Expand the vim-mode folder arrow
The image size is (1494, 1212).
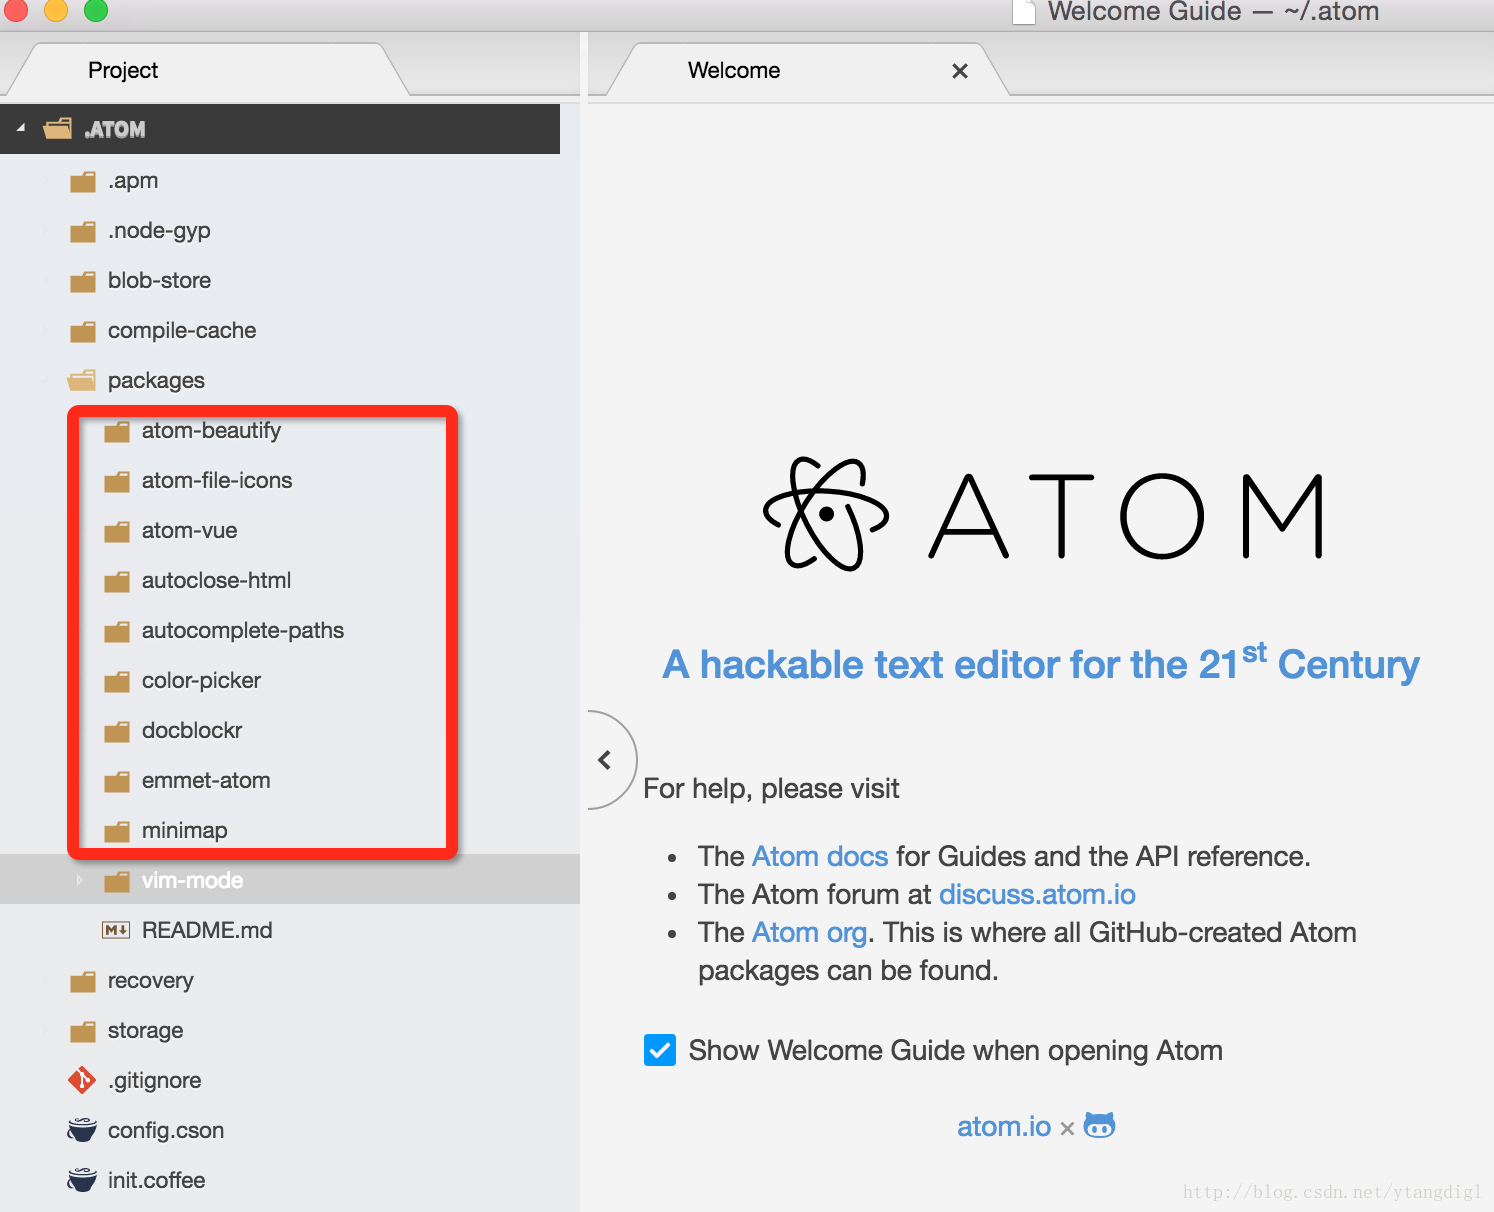tap(80, 880)
